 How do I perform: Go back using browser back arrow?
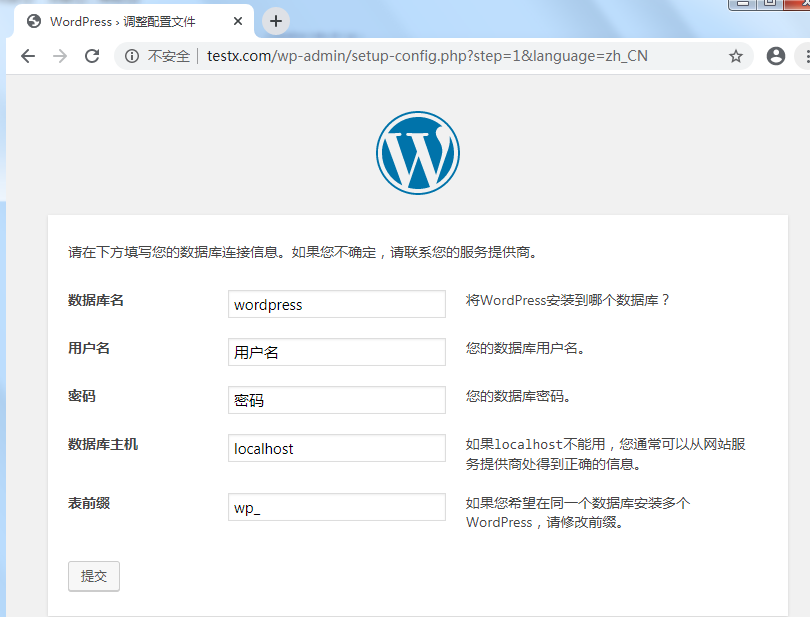tap(28, 56)
